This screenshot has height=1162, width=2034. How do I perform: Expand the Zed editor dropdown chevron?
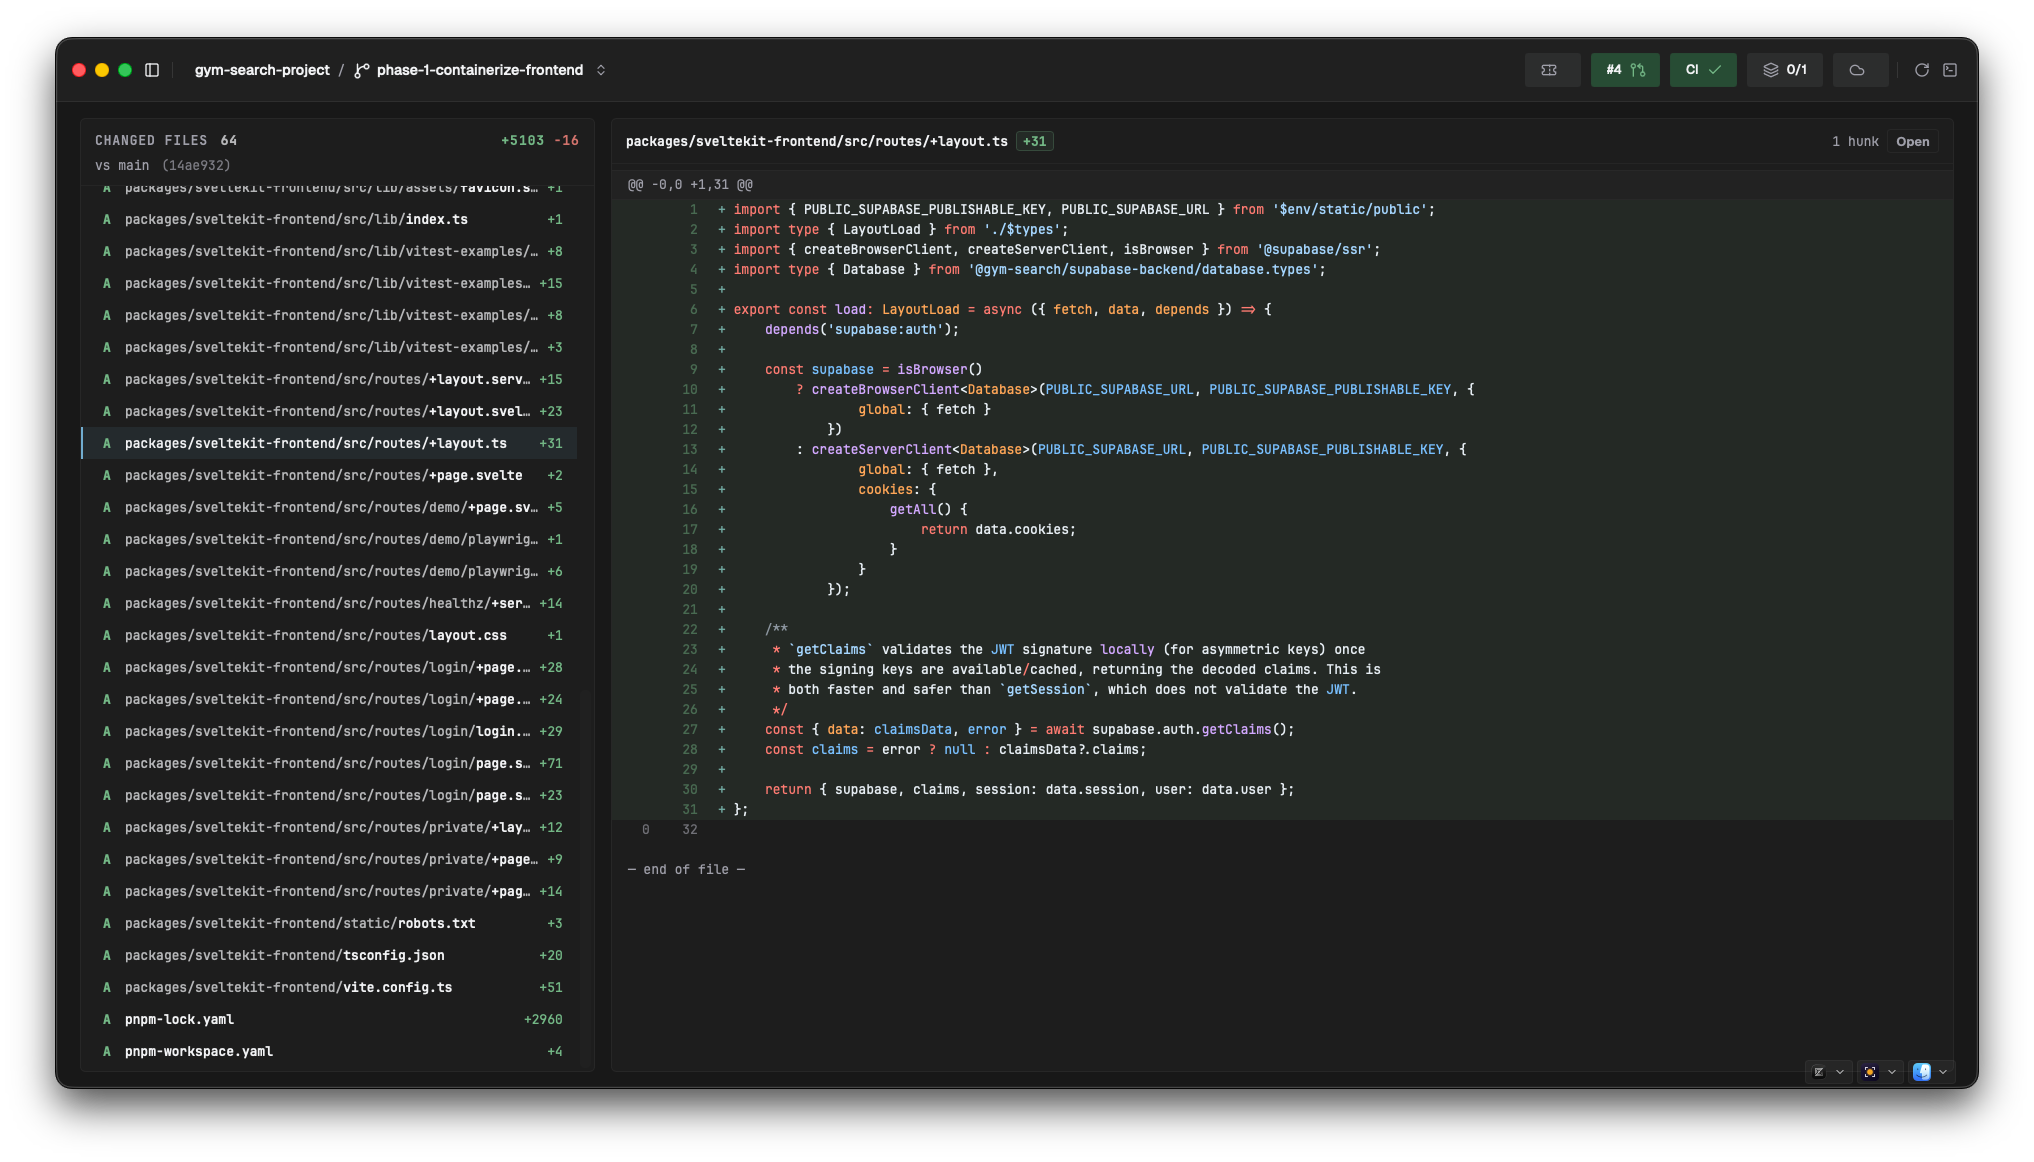click(x=1840, y=1072)
